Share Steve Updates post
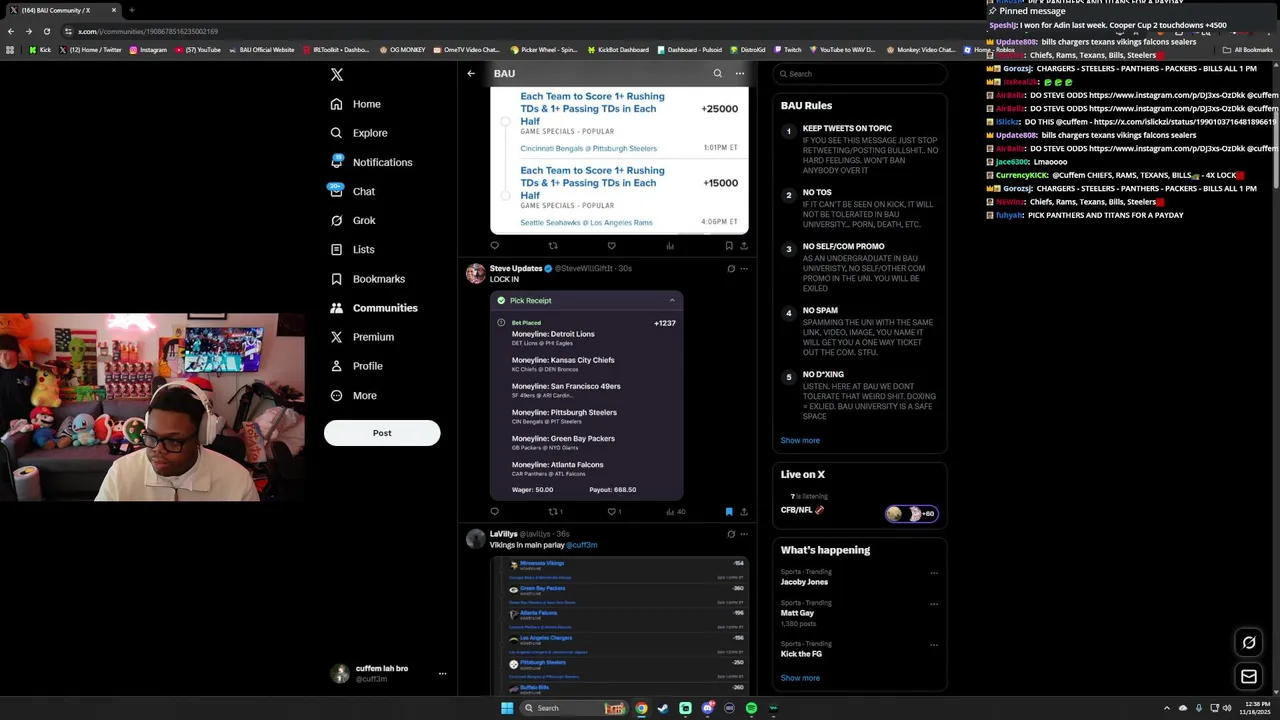This screenshot has height=720, width=1280. tap(744, 511)
